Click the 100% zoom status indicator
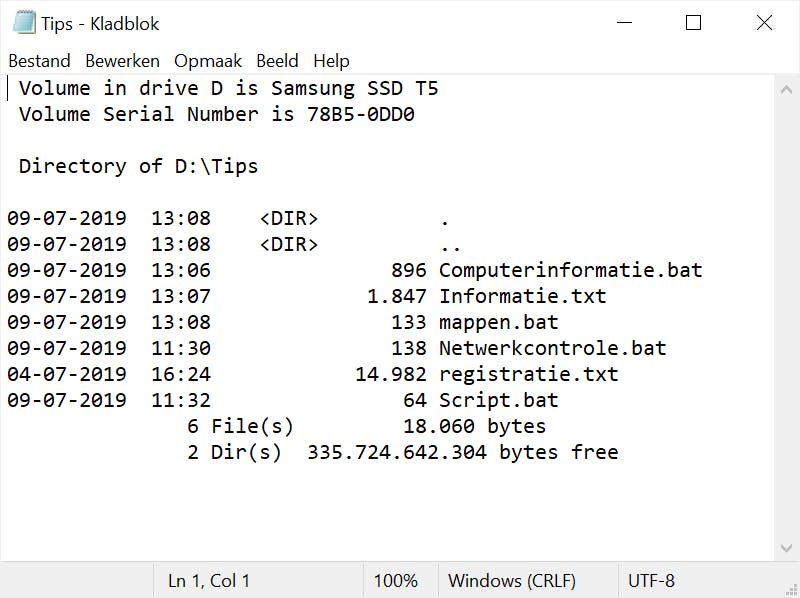 coord(396,580)
